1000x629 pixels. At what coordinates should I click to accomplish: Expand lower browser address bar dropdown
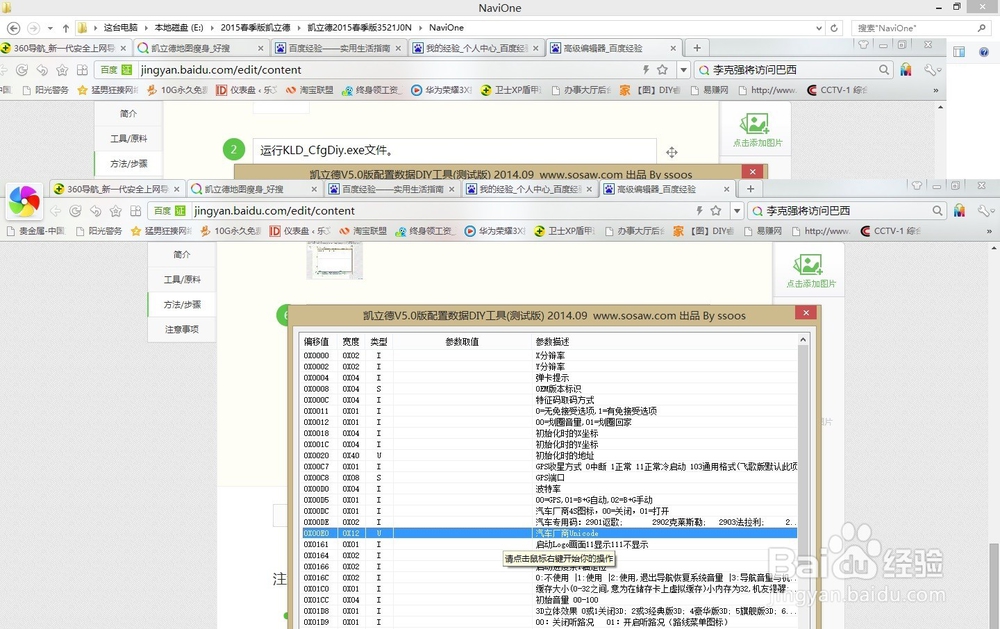click(737, 211)
